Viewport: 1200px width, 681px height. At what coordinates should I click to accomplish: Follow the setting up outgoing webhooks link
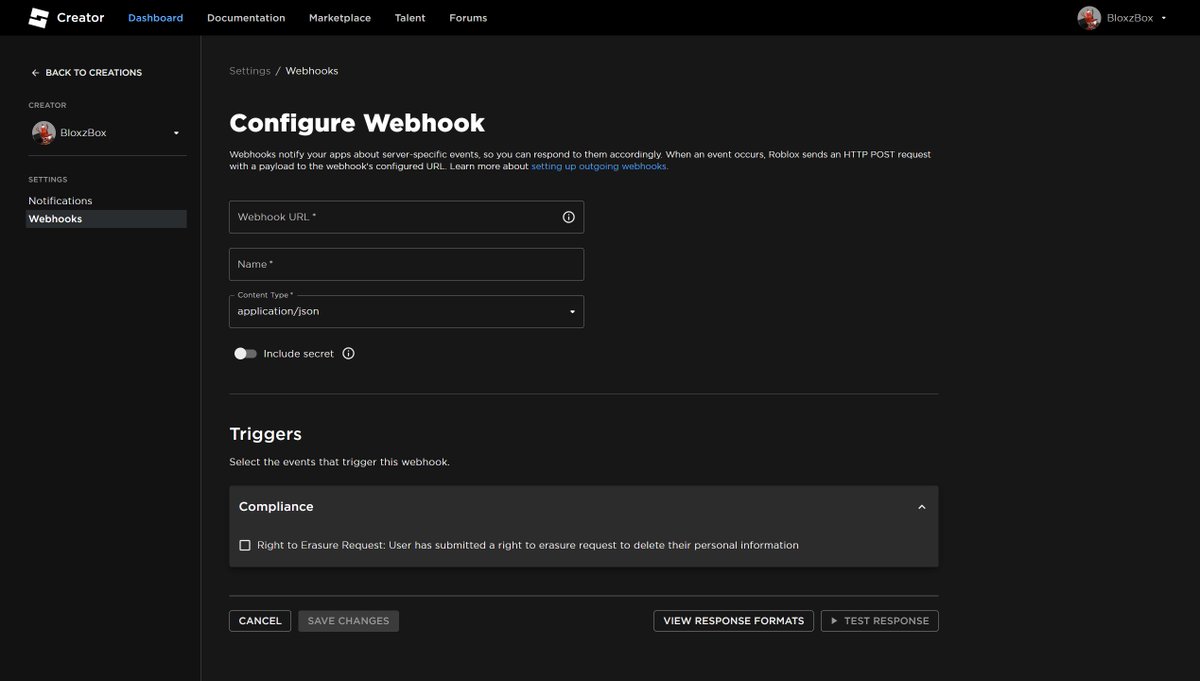(599, 165)
